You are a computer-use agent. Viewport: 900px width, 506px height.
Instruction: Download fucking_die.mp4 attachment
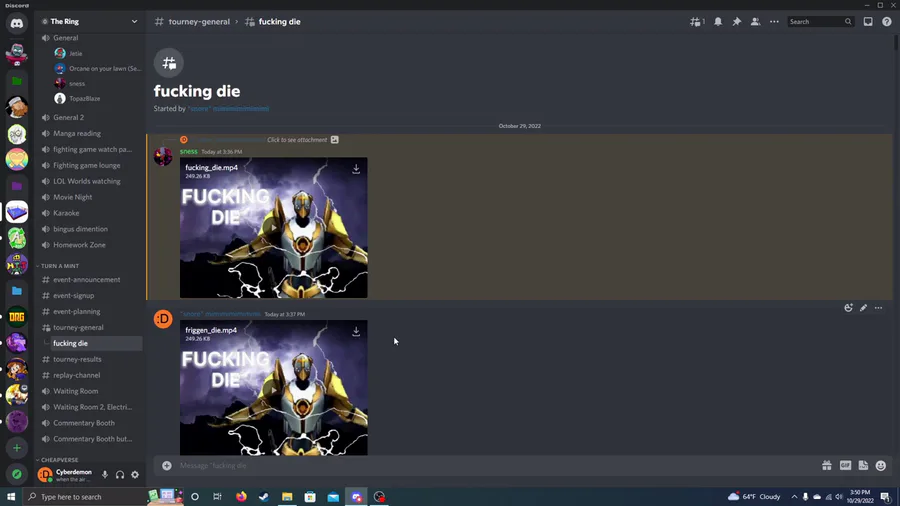point(356,169)
